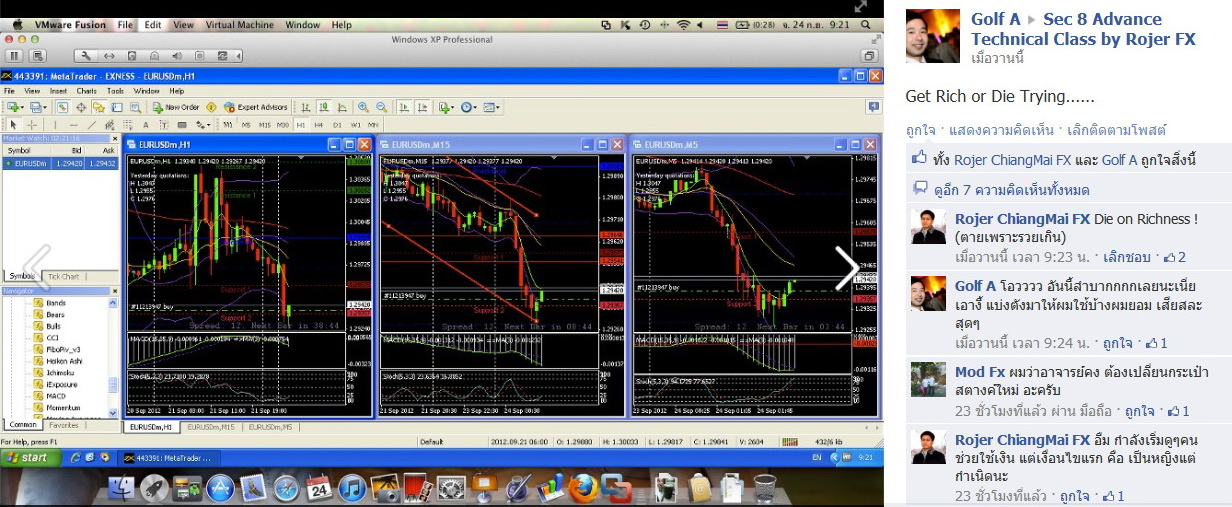
Task: Open the Strategy Tester icon
Action: click(x=135, y=107)
